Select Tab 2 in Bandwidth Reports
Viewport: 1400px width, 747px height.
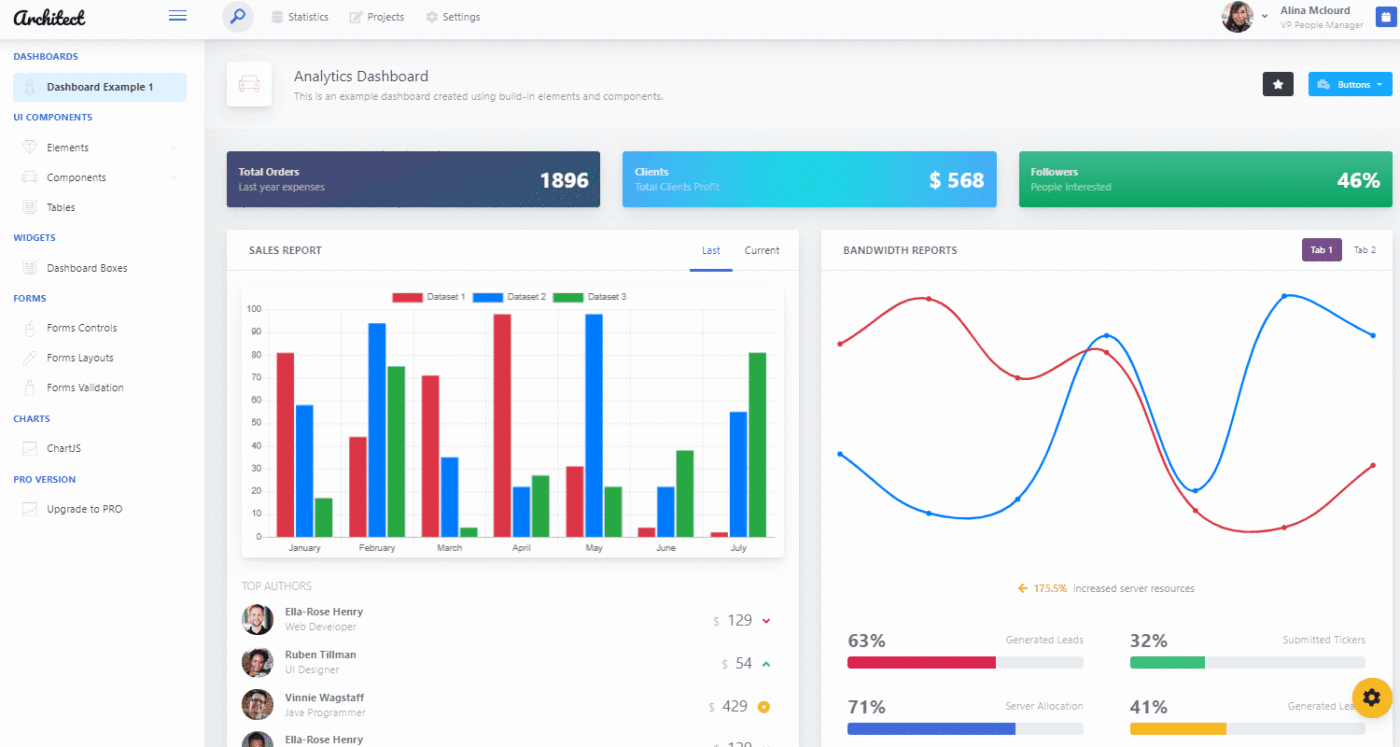(x=1364, y=250)
